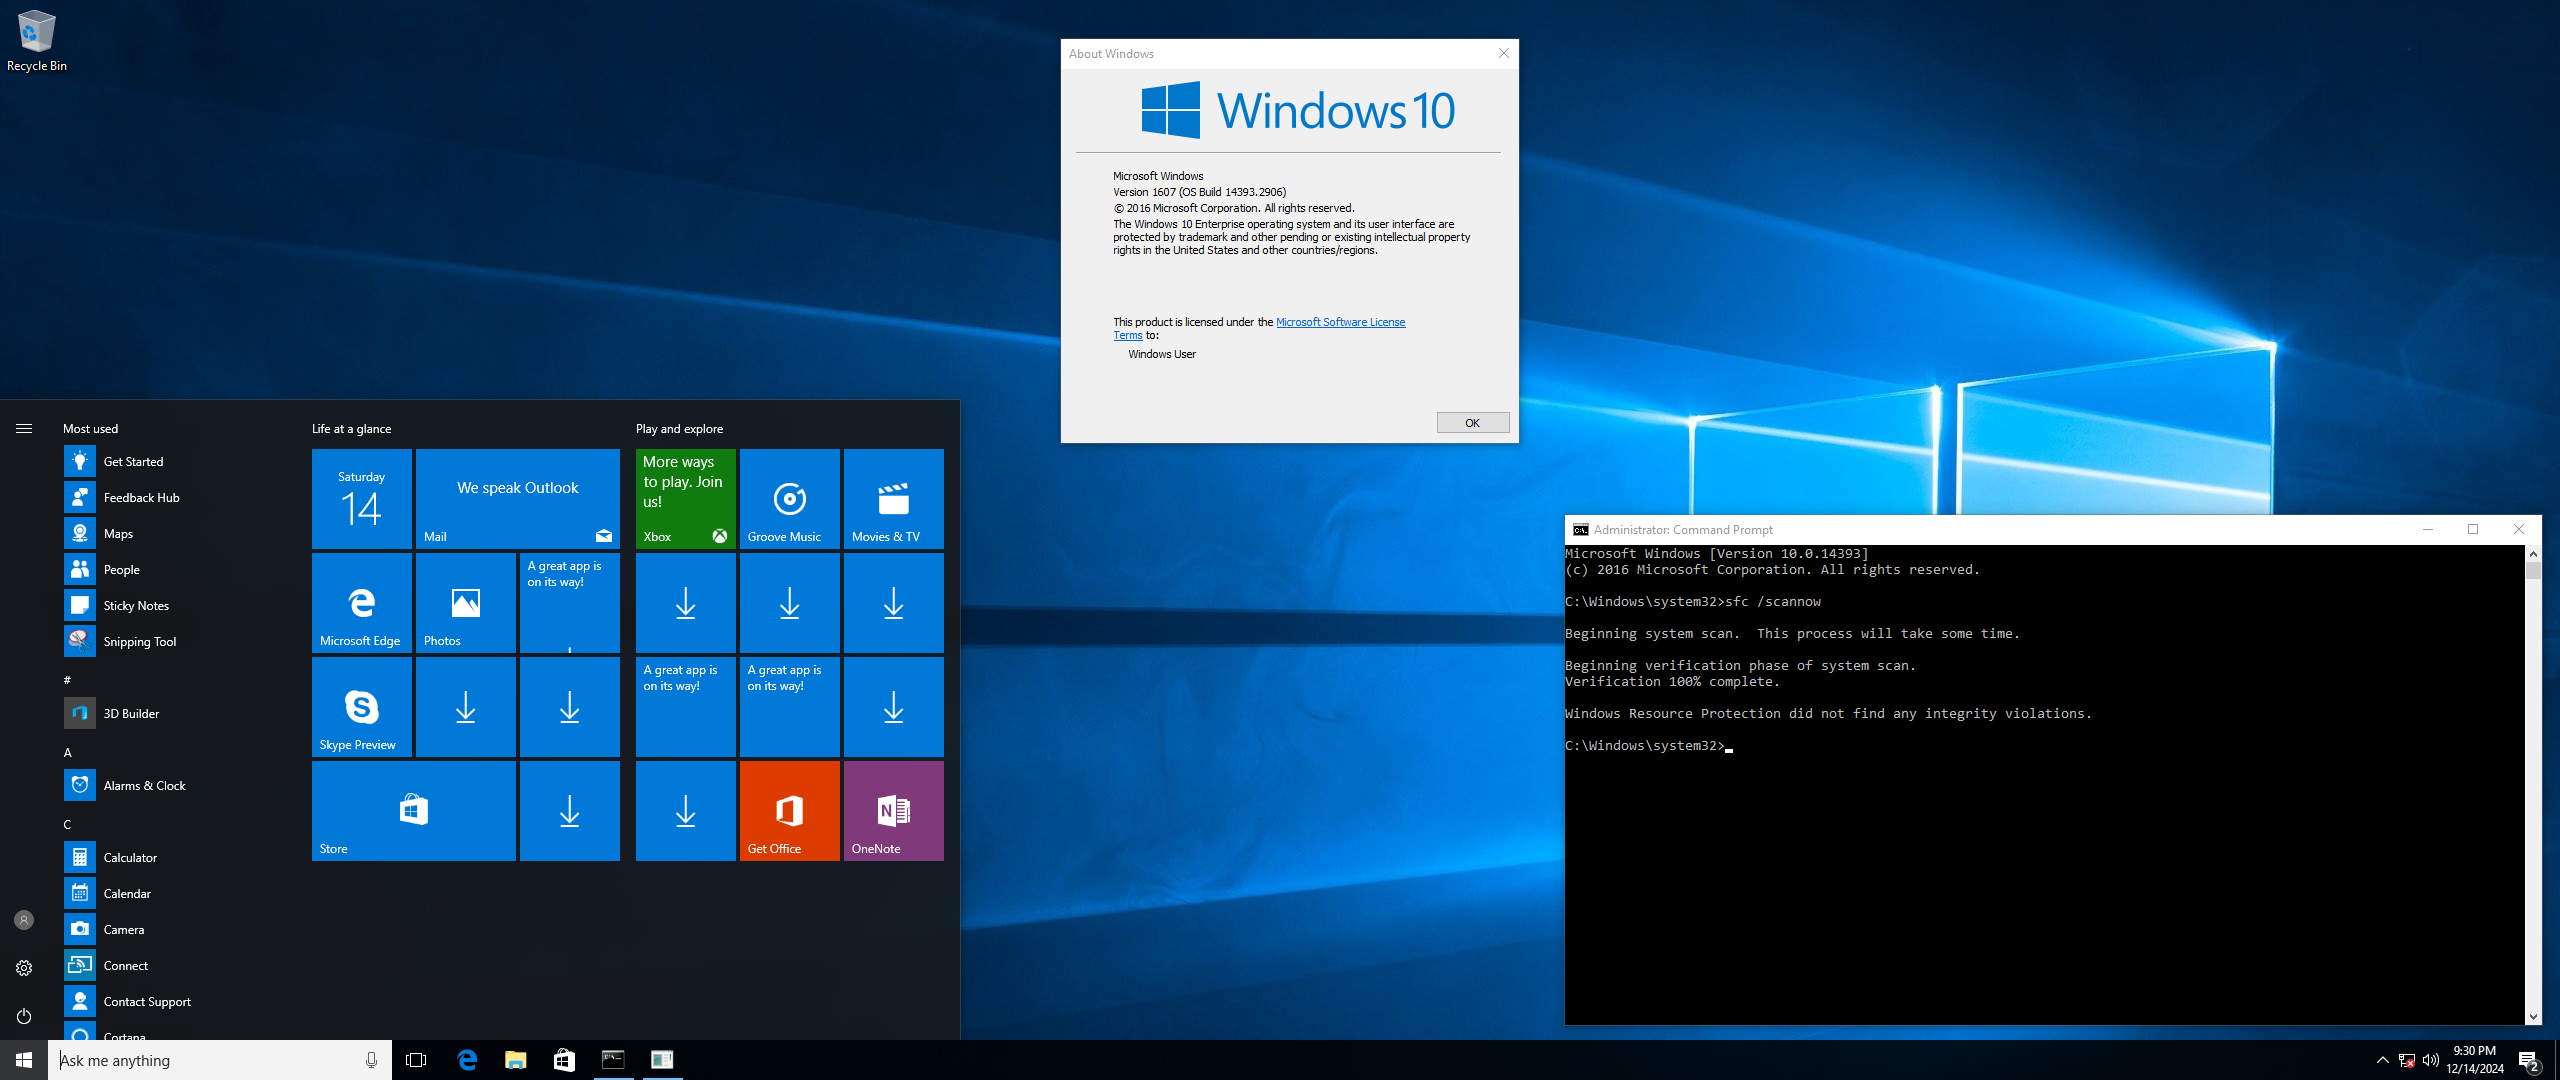Click the Get Office tile
Screen dimensions: 2560x1080
(789, 810)
